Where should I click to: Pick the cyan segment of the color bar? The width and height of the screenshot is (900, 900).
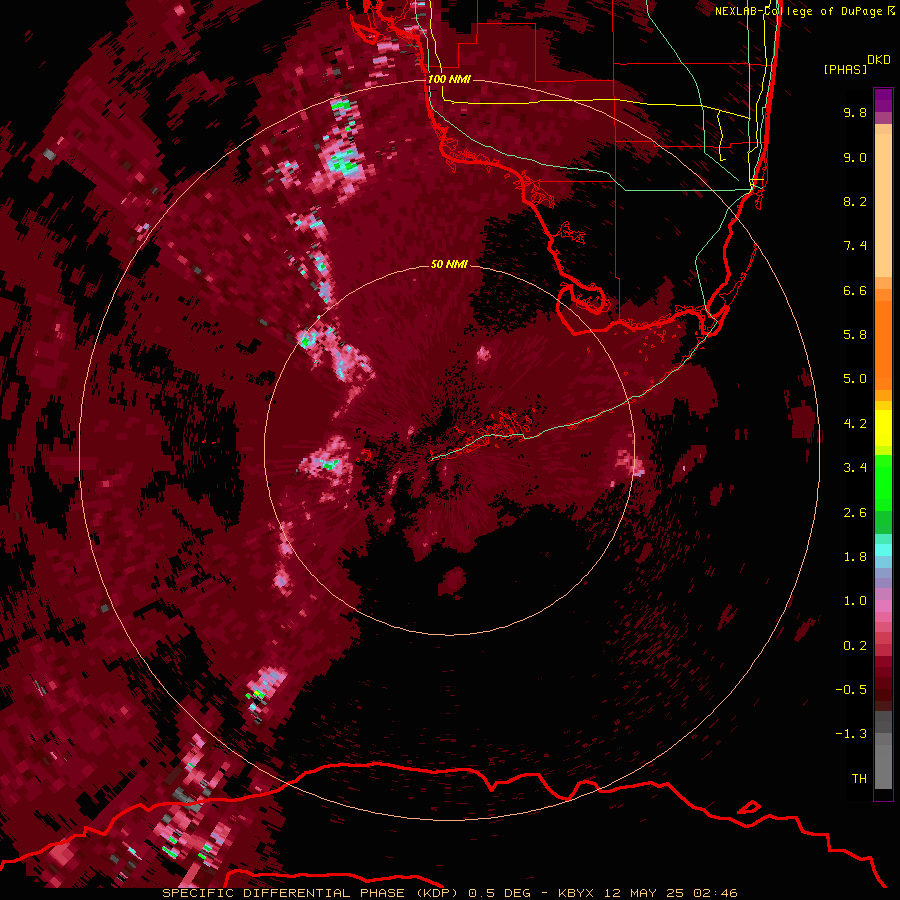pos(883,550)
